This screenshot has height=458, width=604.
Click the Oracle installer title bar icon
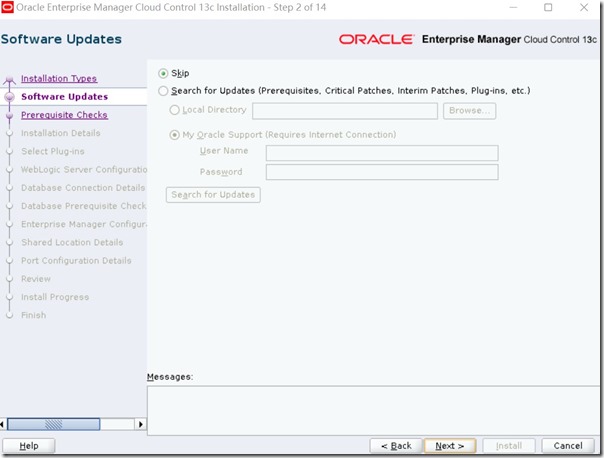[x=7, y=7]
